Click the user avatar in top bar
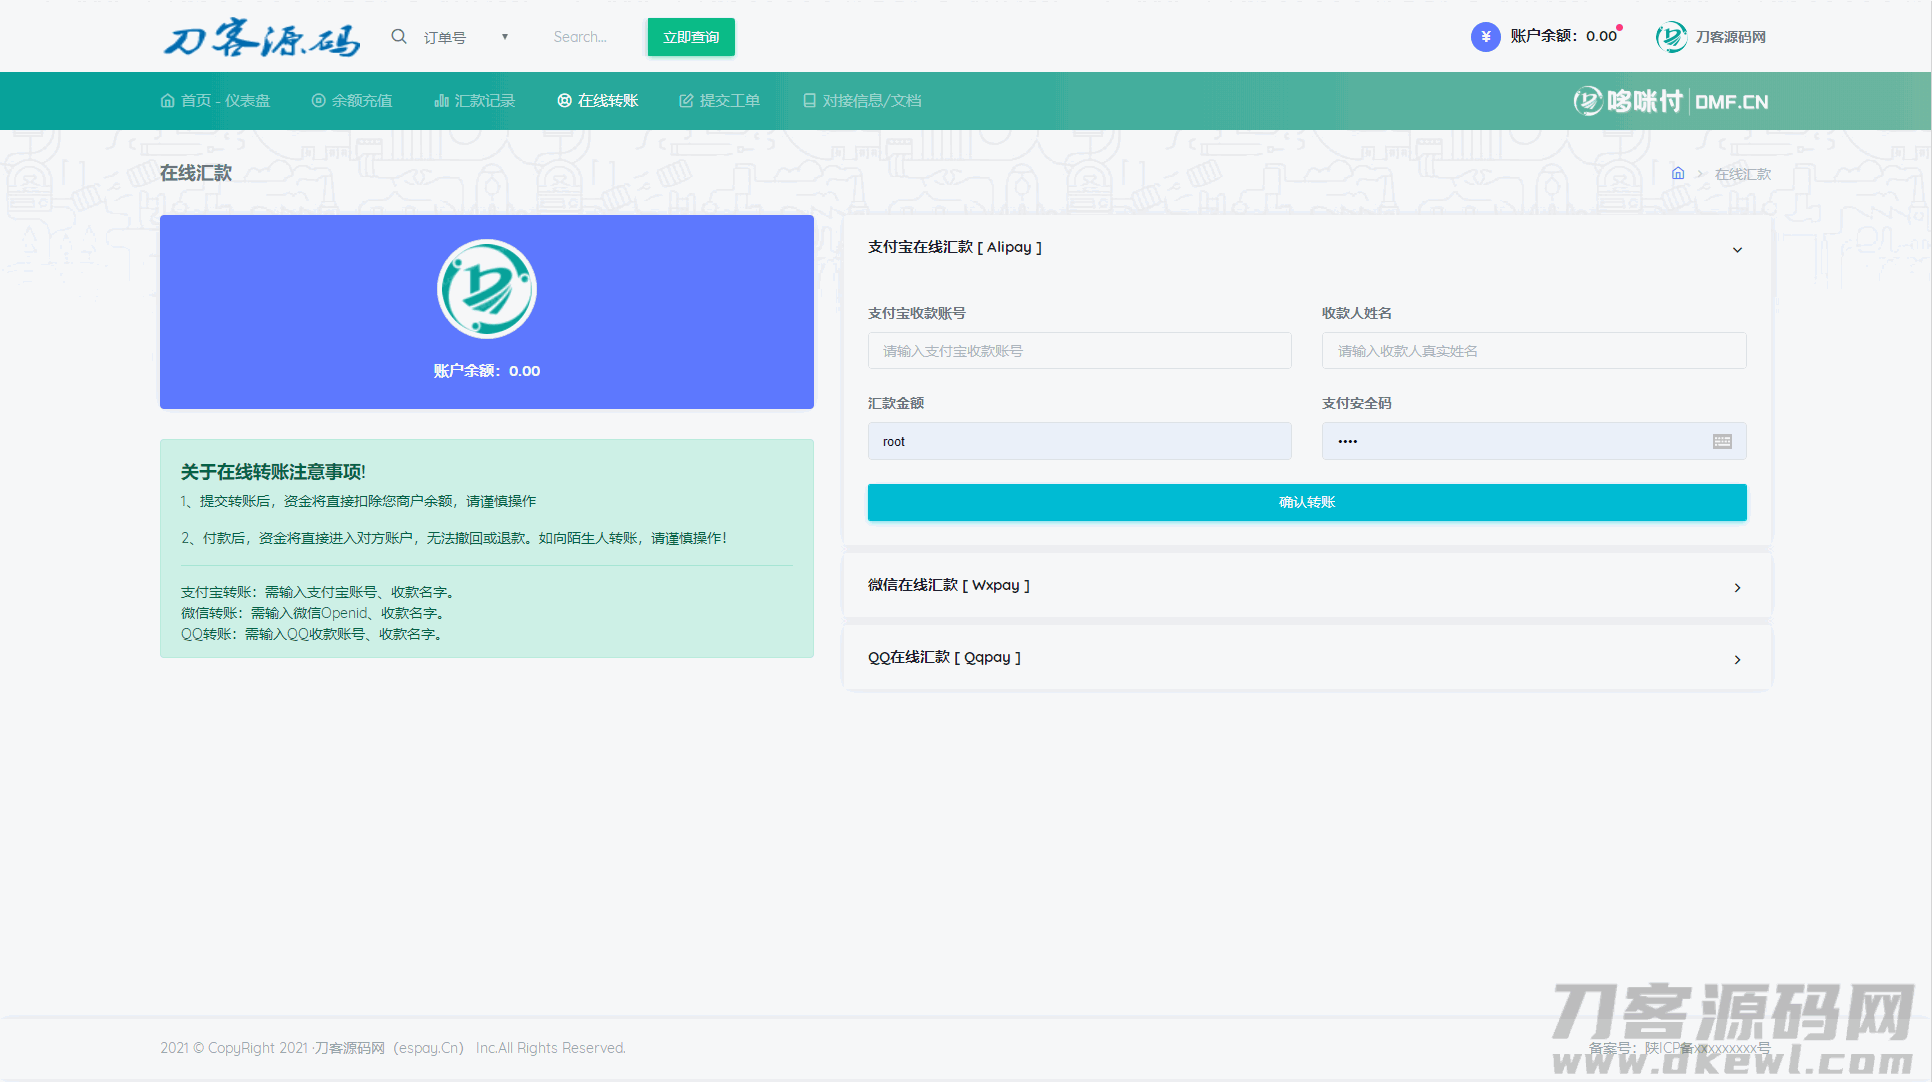 coord(1671,37)
